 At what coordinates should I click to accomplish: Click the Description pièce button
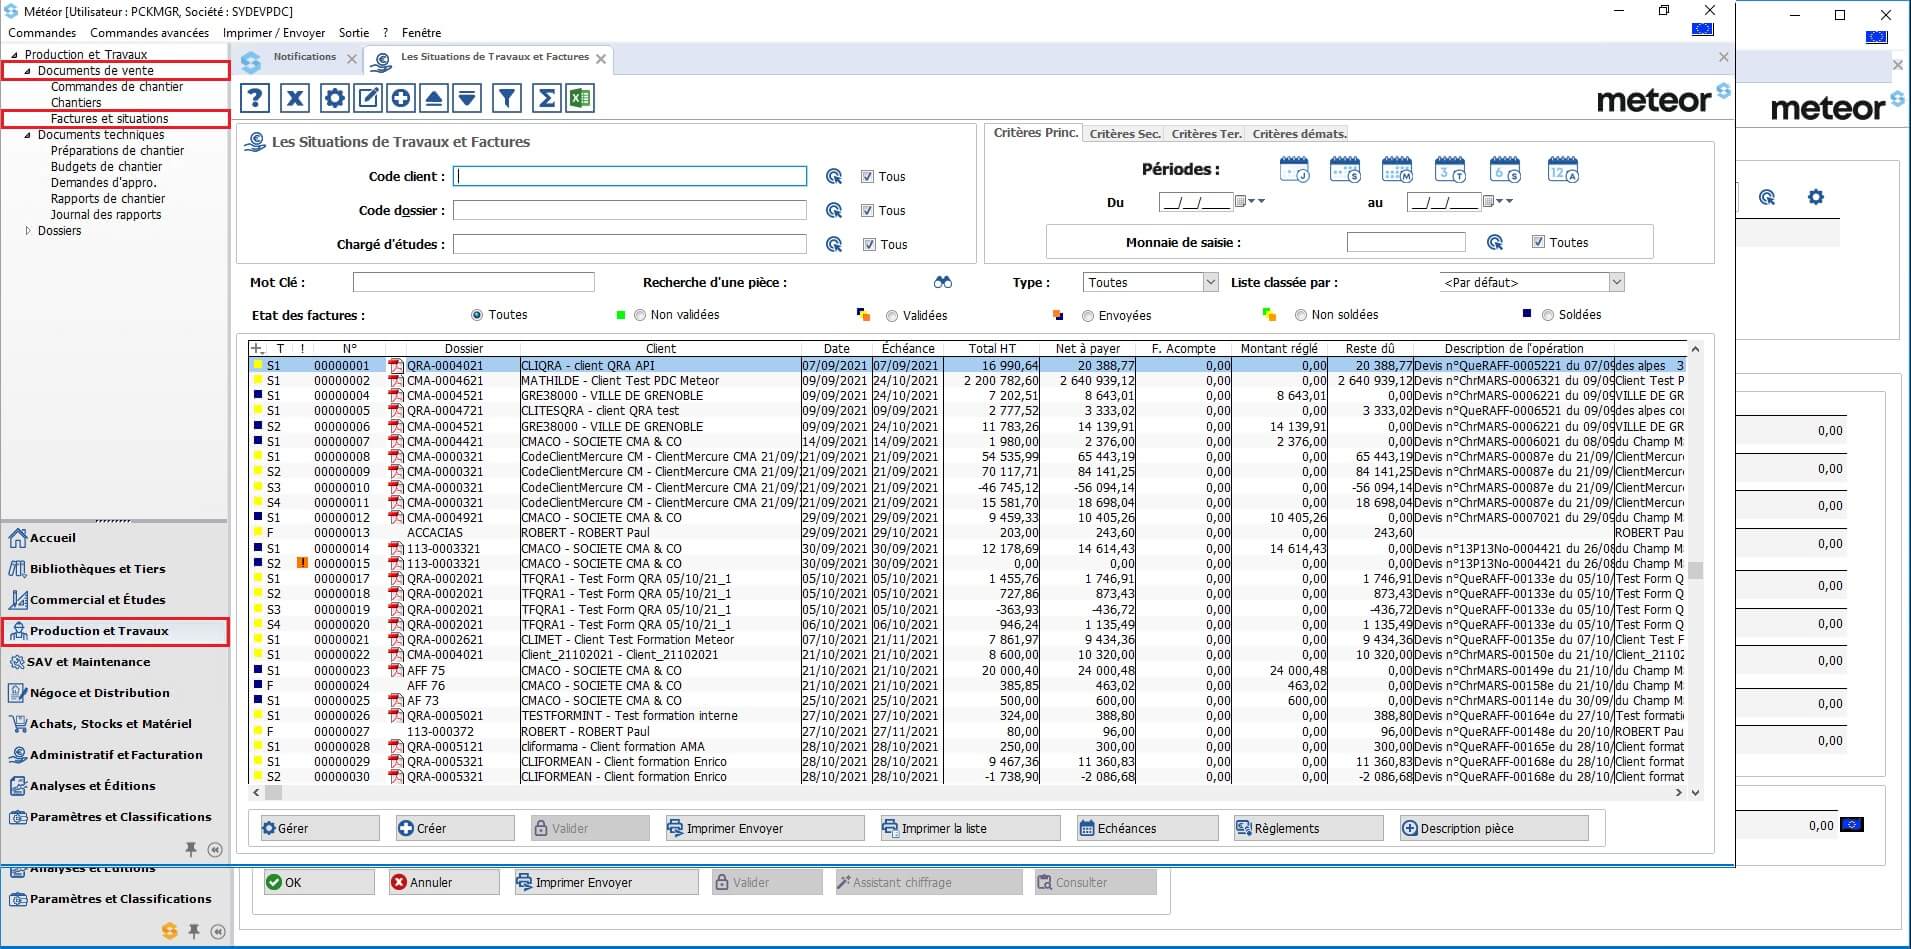click(1494, 828)
